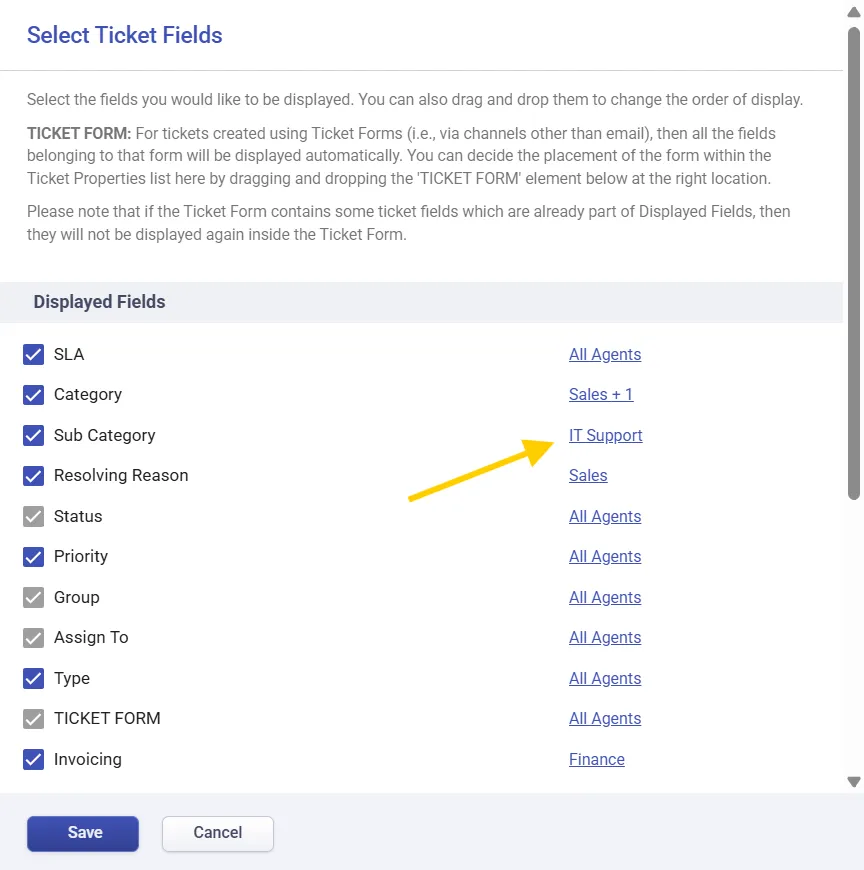Open All Agents link for SLA
This screenshot has height=870, width=864.
tap(604, 355)
